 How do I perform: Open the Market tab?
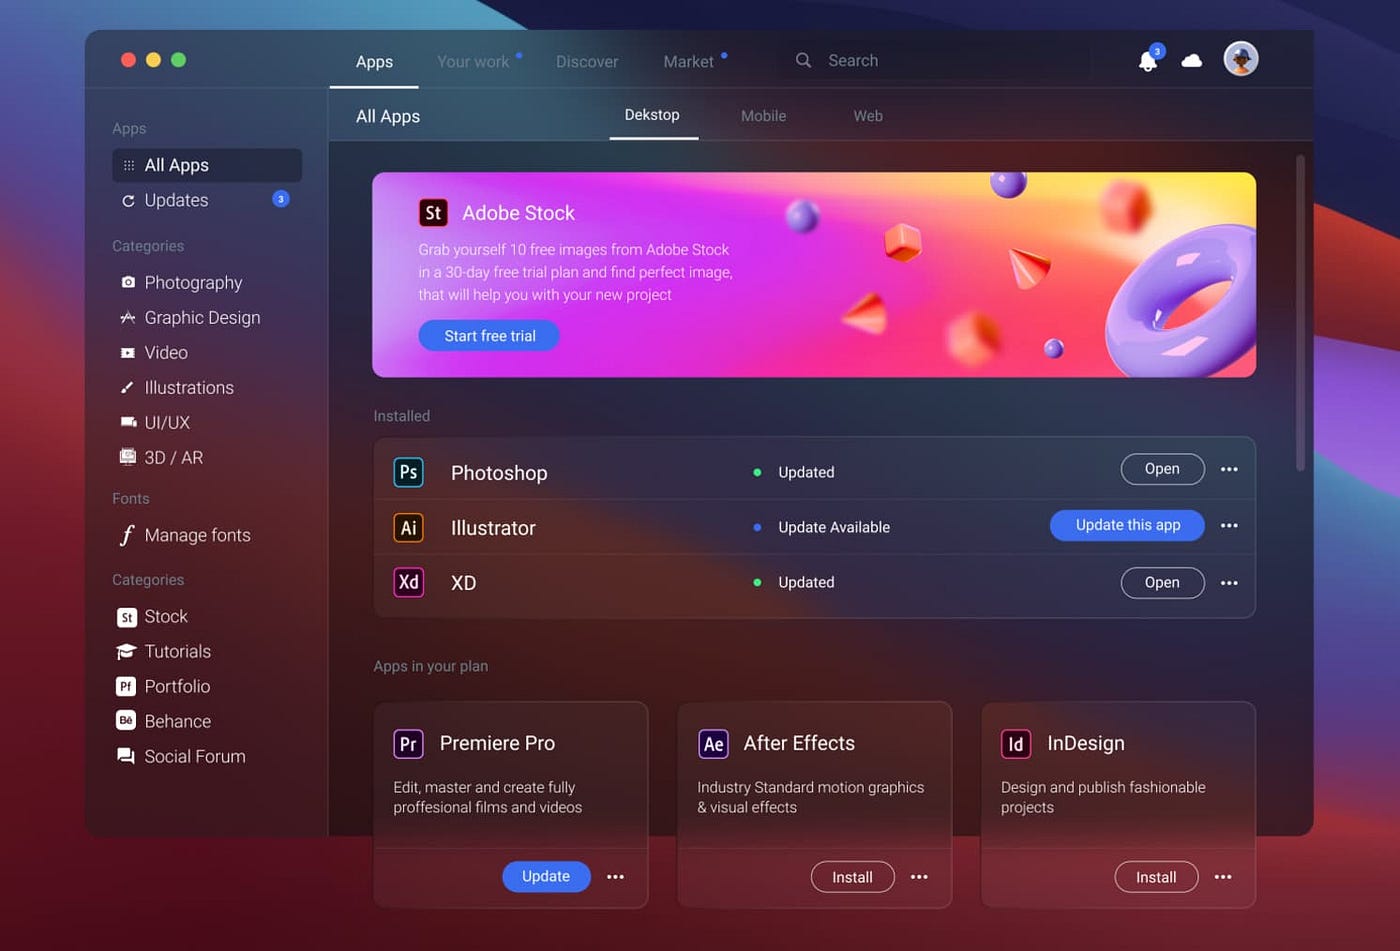(x=688, y=62)
